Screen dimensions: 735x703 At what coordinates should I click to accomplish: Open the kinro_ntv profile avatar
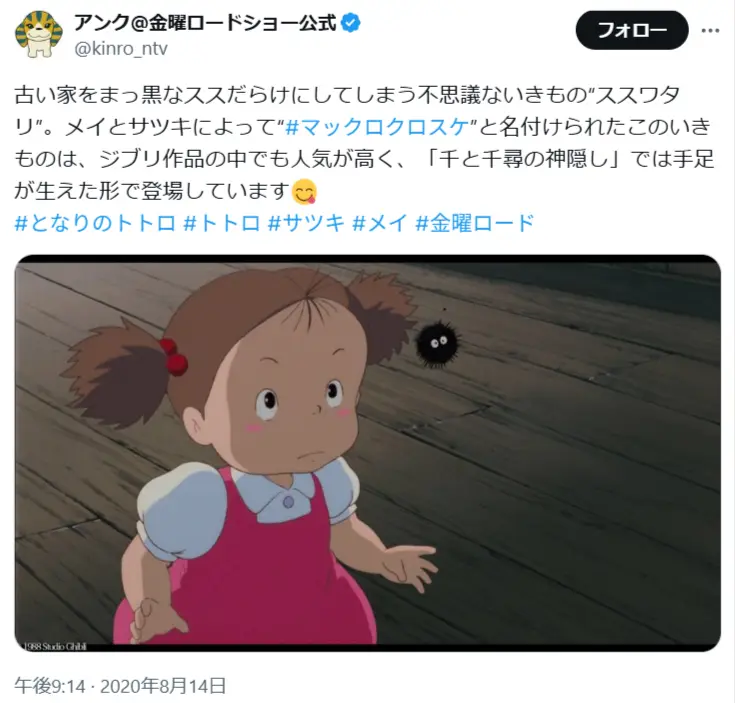[x=39, y=35]
